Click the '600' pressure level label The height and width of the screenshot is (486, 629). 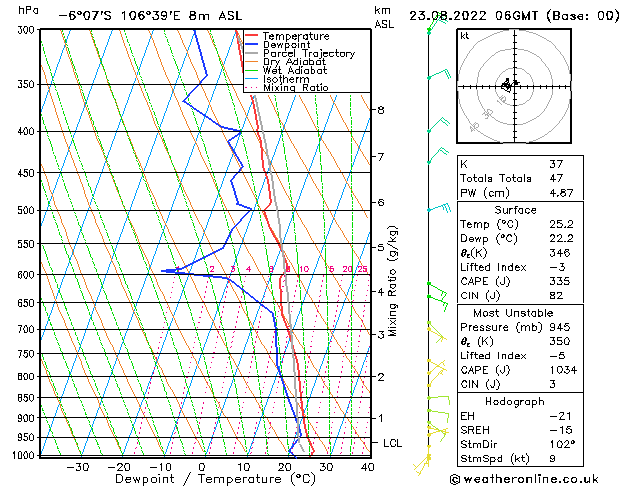[28, 275]
